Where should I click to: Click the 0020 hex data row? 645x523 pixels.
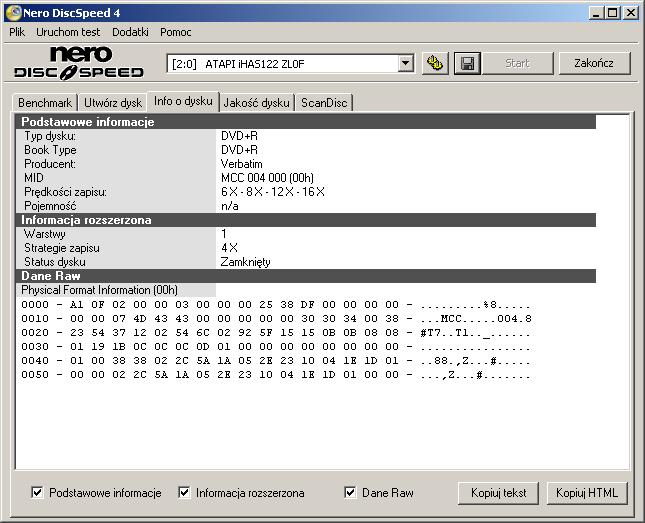click(x=276, y=333)
